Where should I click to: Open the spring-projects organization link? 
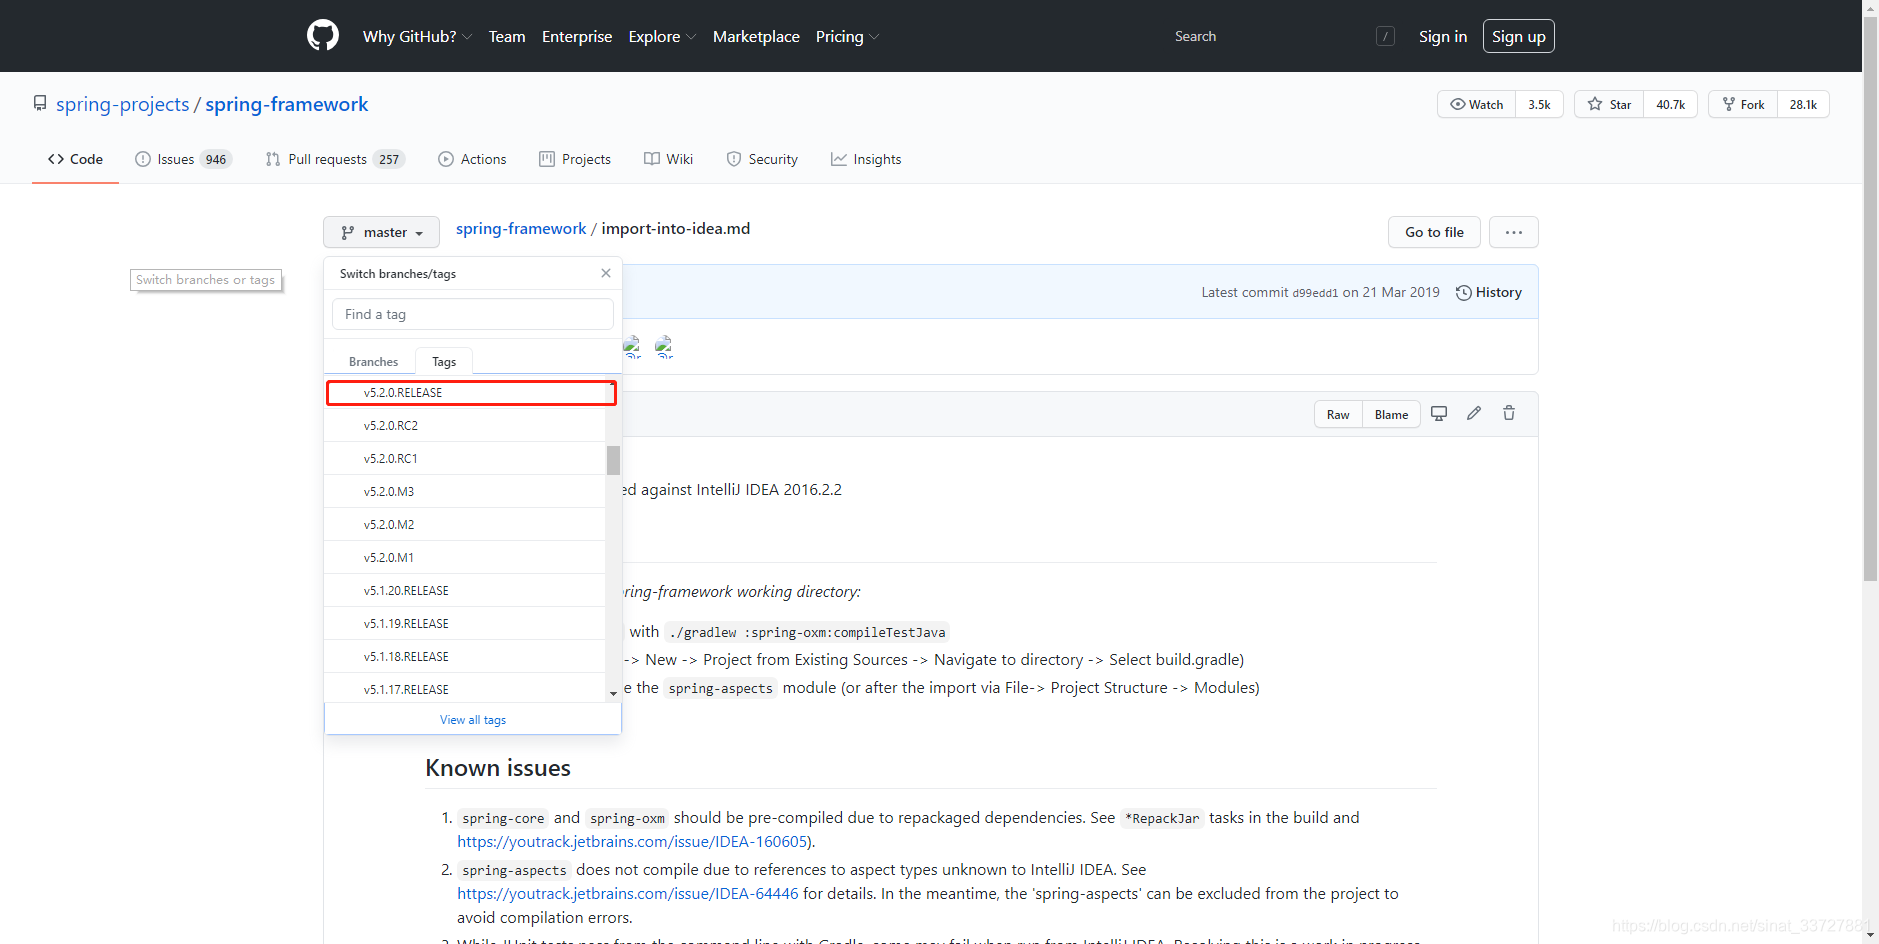(x=122, y=105)
